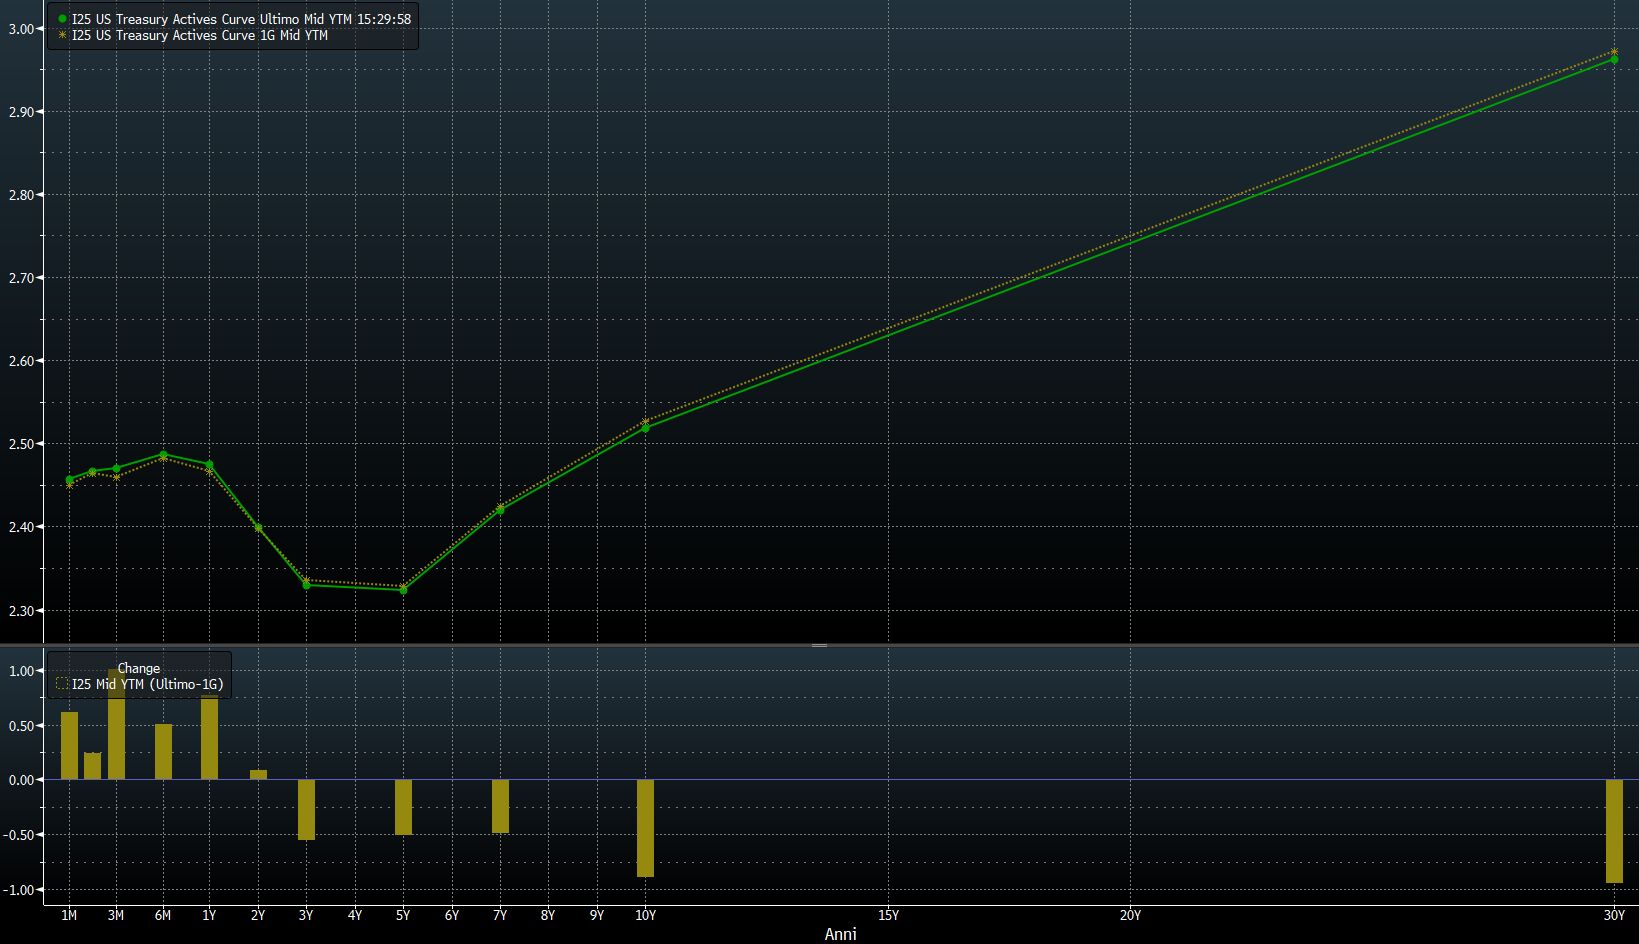Click the curve data point at 2Y

coord(258,528)
